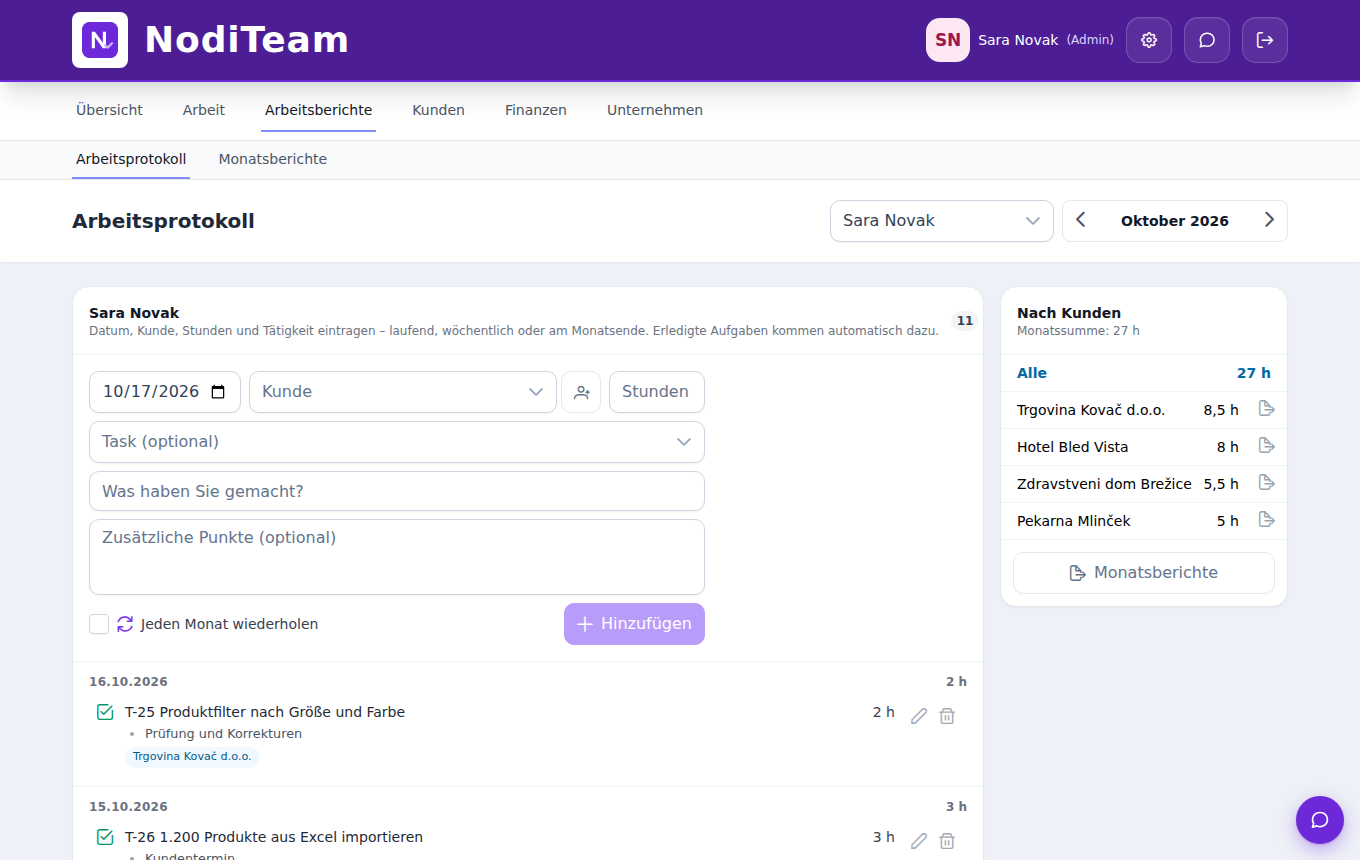The width and height of the screenshot is (1360, 860).
Task: Toggle the T-25 task done checkmark
Action: click(105, 712)
